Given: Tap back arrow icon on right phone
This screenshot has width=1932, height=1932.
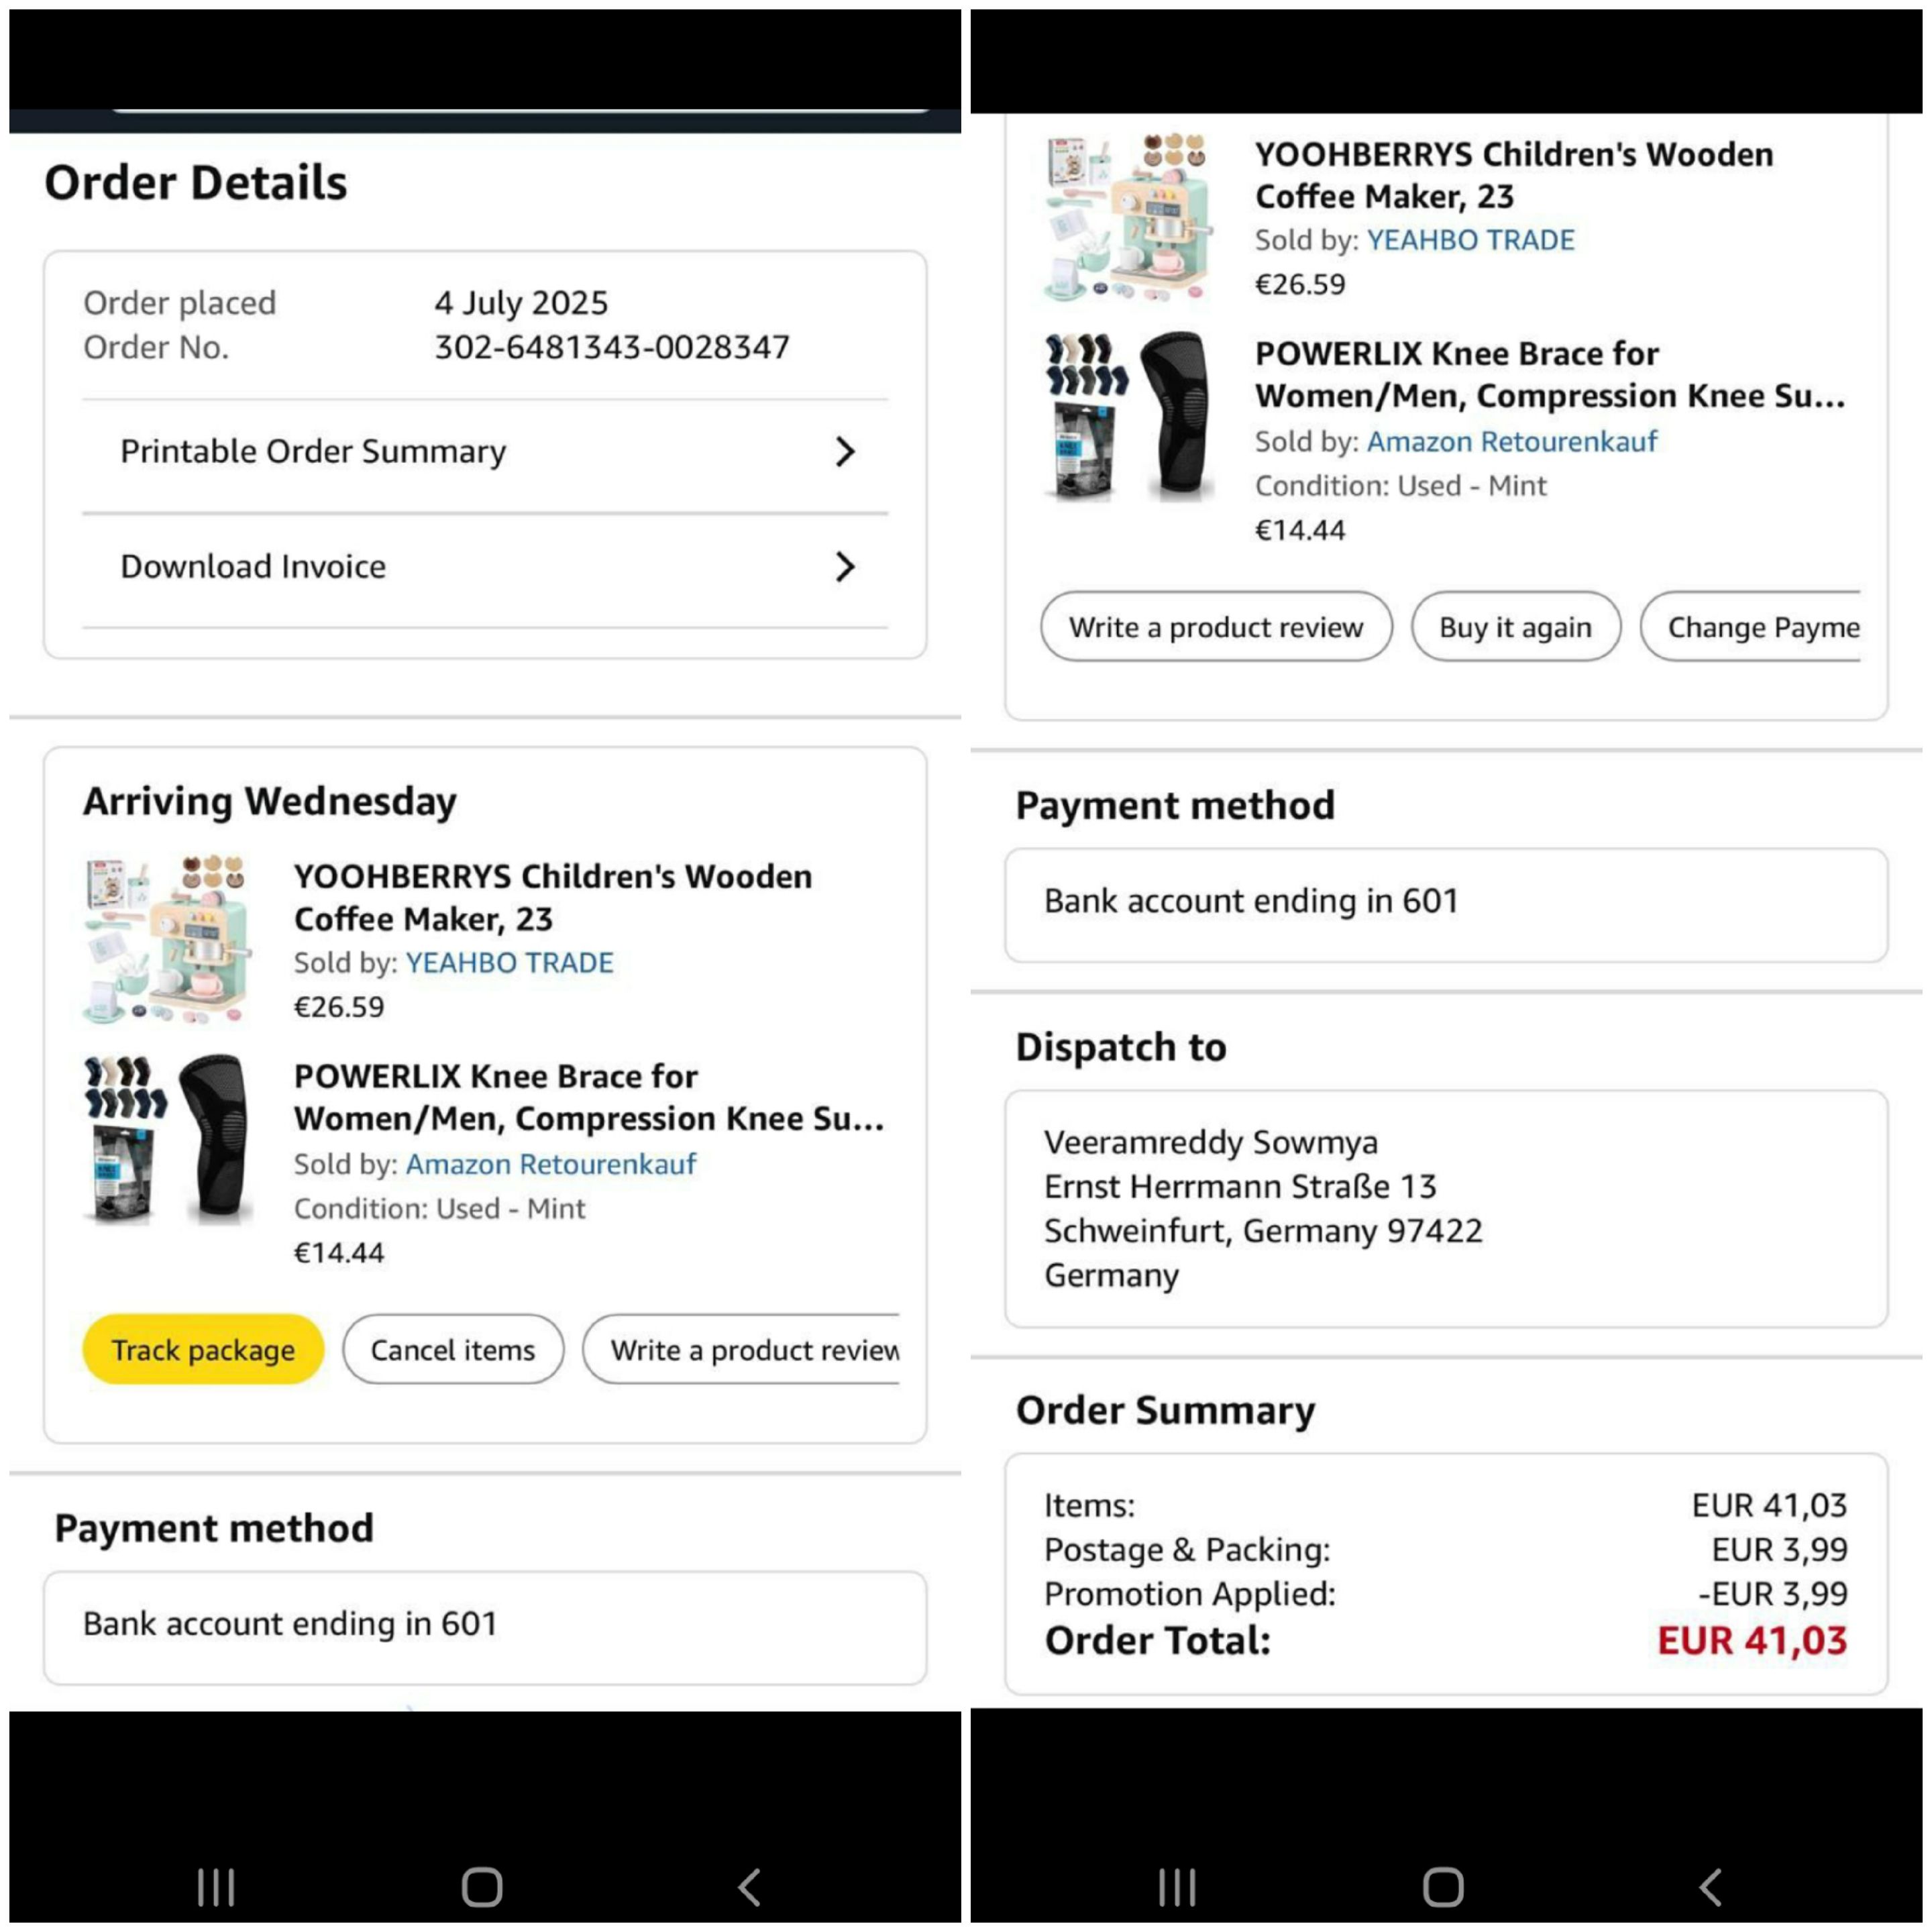Looking at the screenshot, I should click(1710, 1887).
